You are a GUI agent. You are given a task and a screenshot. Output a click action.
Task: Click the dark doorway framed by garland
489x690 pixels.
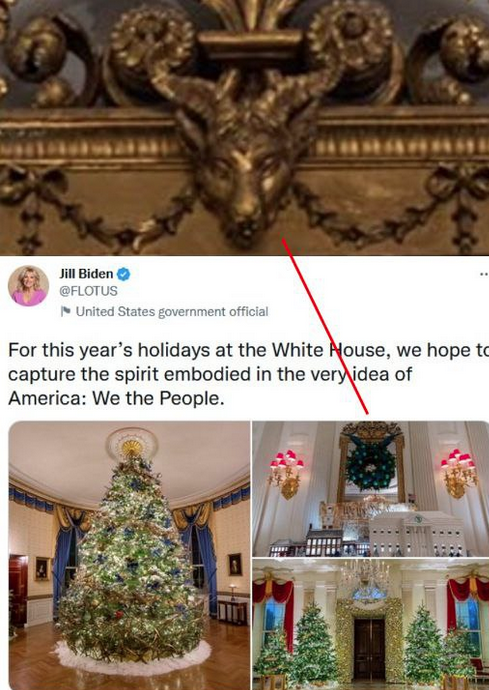click(x=369, y=648)
